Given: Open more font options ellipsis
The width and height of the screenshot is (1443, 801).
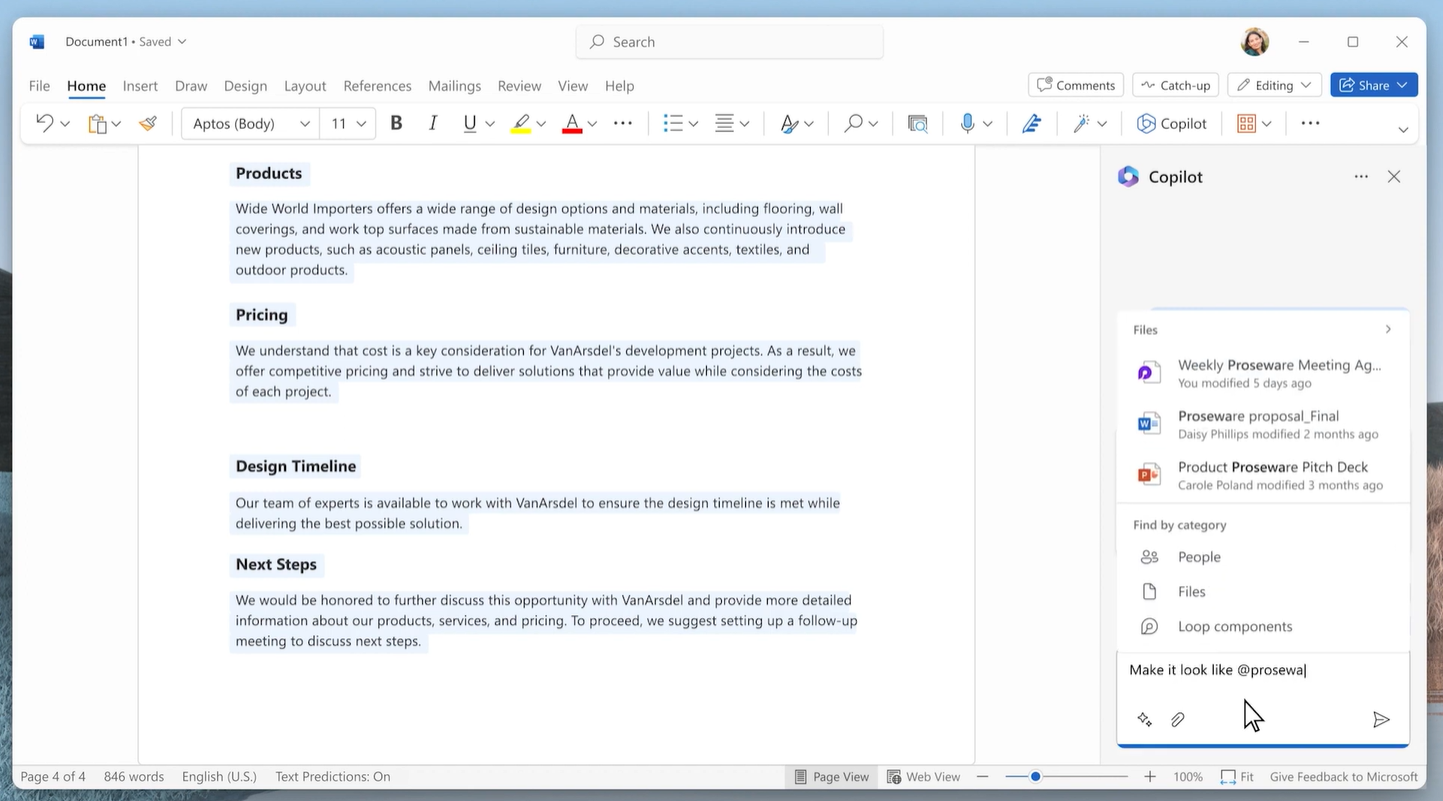Looking at the screenshot, I should pos(622,123).
